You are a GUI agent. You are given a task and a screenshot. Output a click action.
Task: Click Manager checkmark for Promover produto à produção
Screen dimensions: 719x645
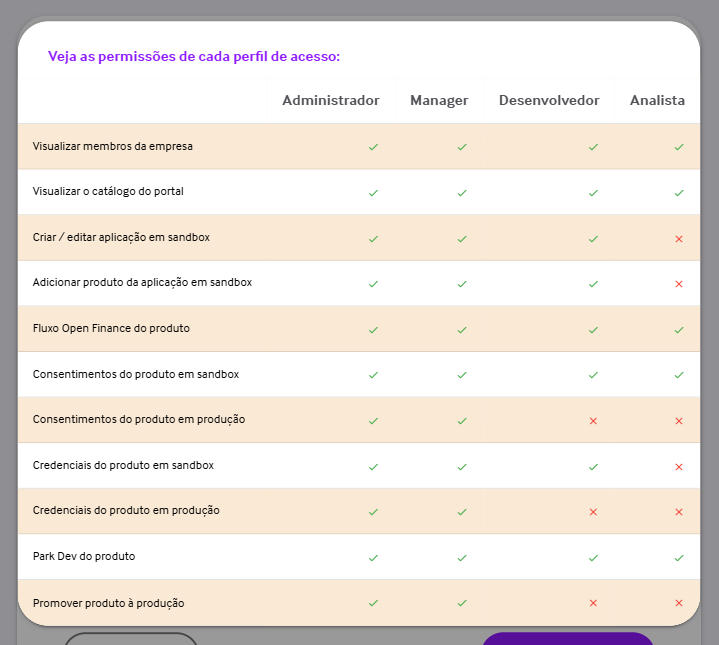[462, 603]
